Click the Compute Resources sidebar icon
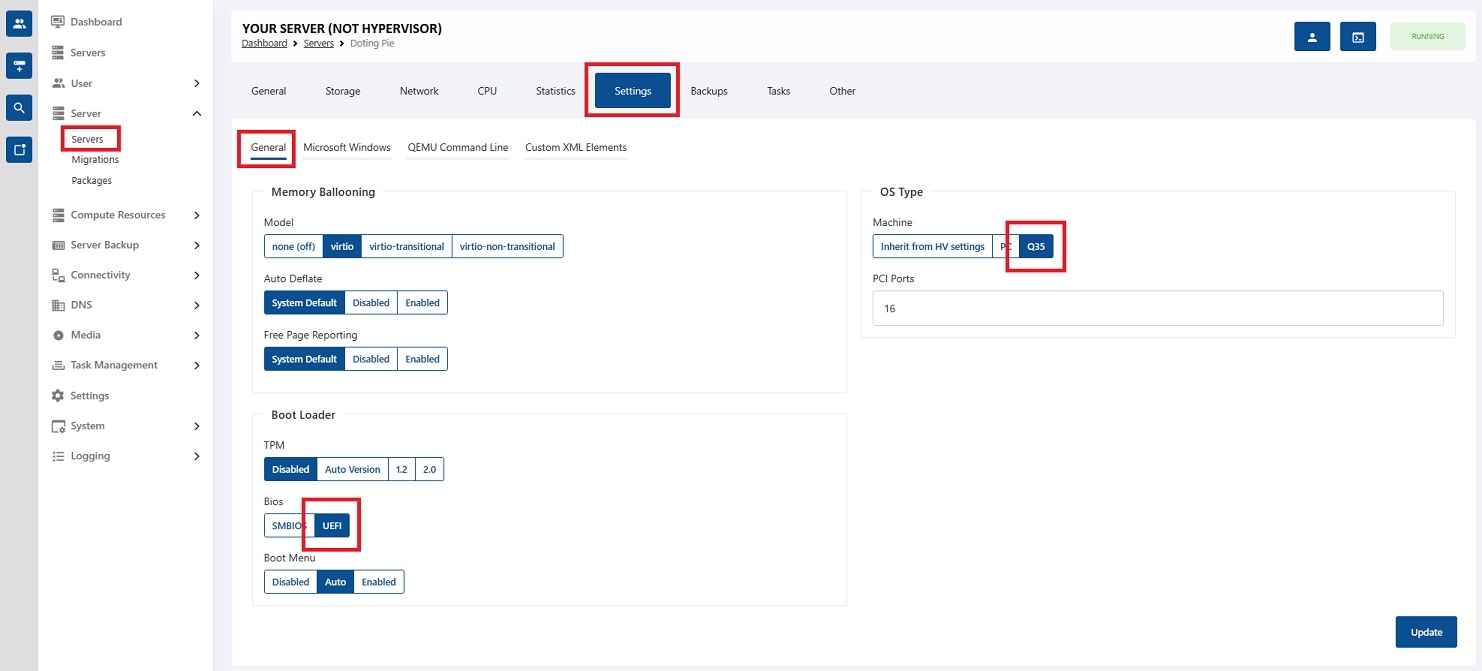 pyautogui.click(x=58, y=215)
